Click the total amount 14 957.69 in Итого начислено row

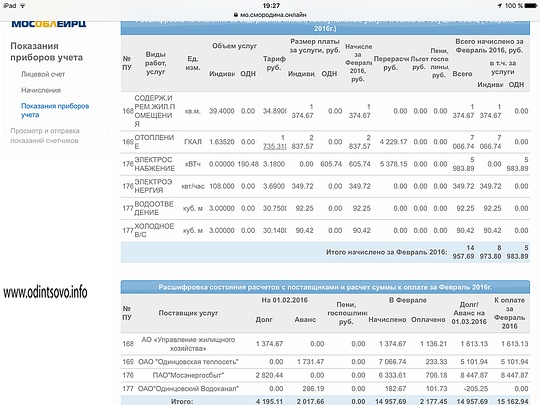463,252
